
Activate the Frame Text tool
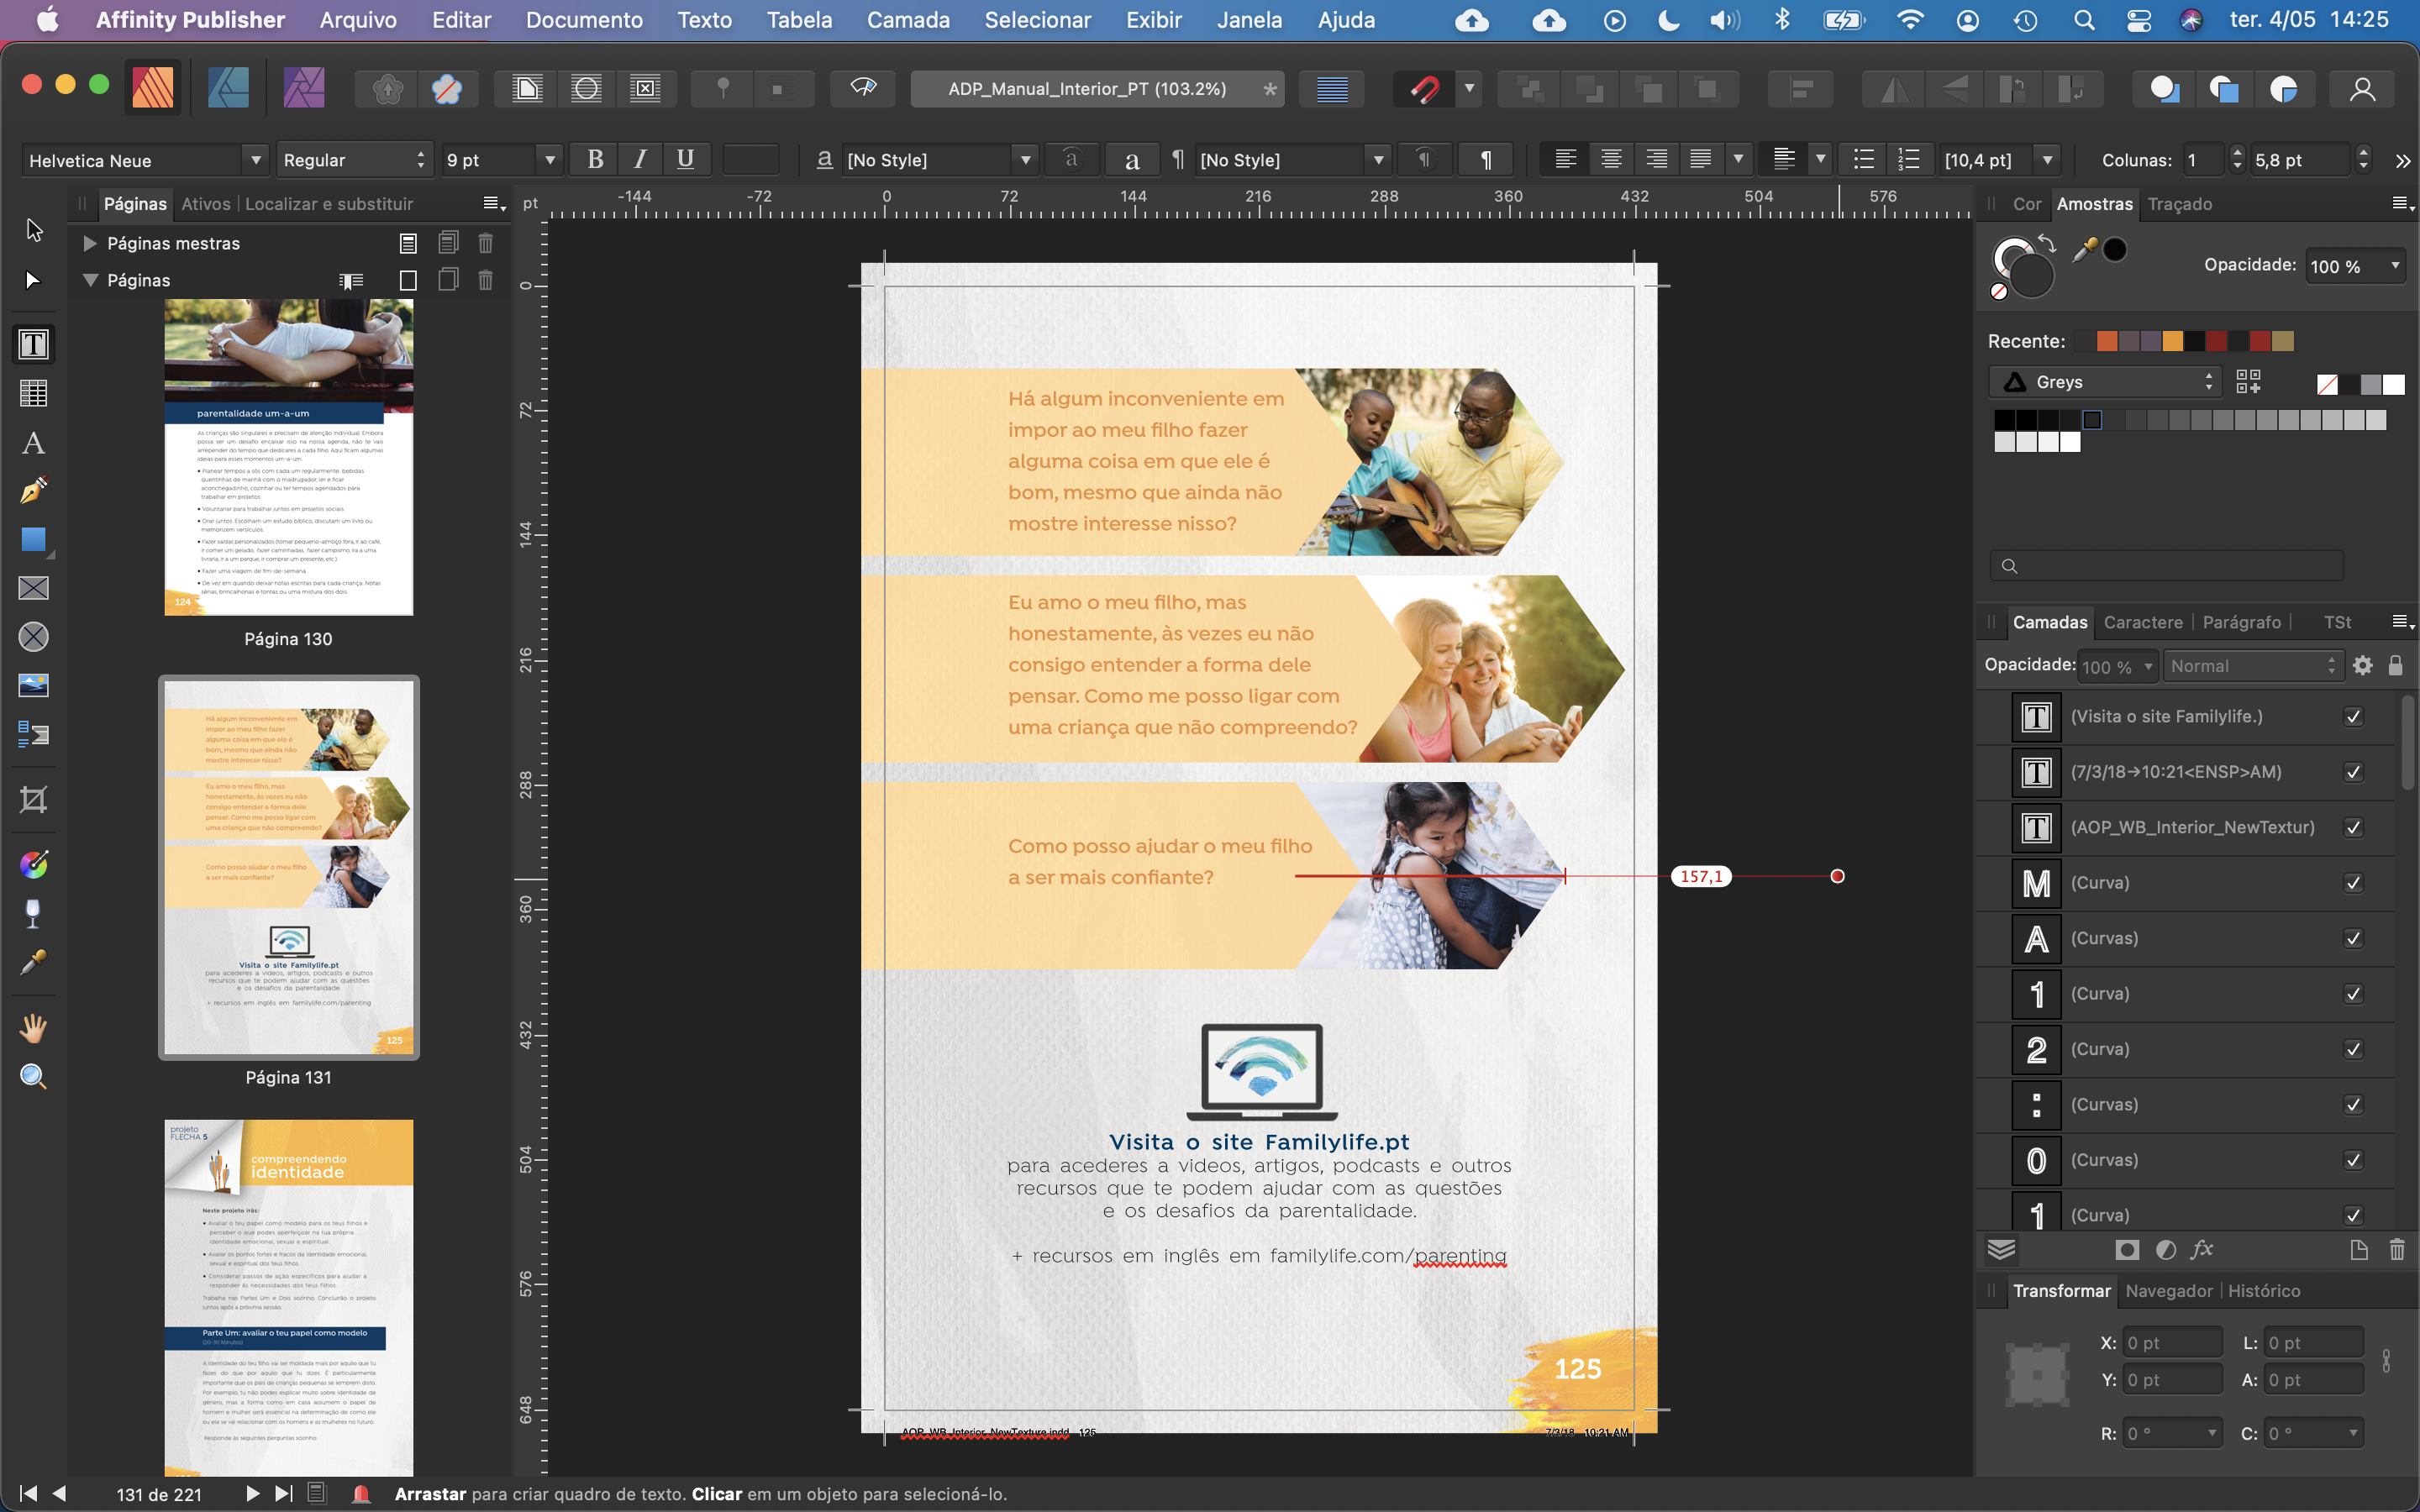pos(33,344)
